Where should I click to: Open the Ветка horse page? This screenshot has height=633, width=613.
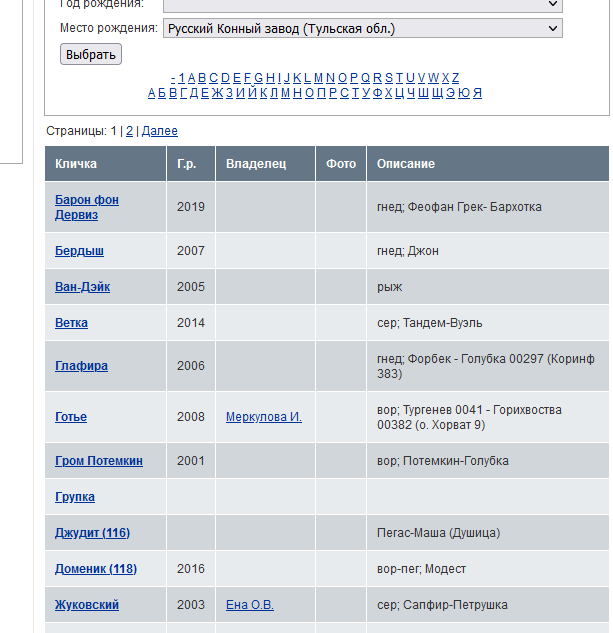[71, 323]
